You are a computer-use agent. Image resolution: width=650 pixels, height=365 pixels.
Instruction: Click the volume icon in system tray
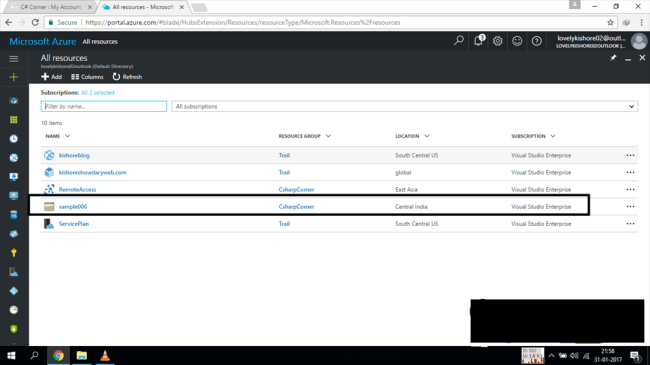click(574, 355)
